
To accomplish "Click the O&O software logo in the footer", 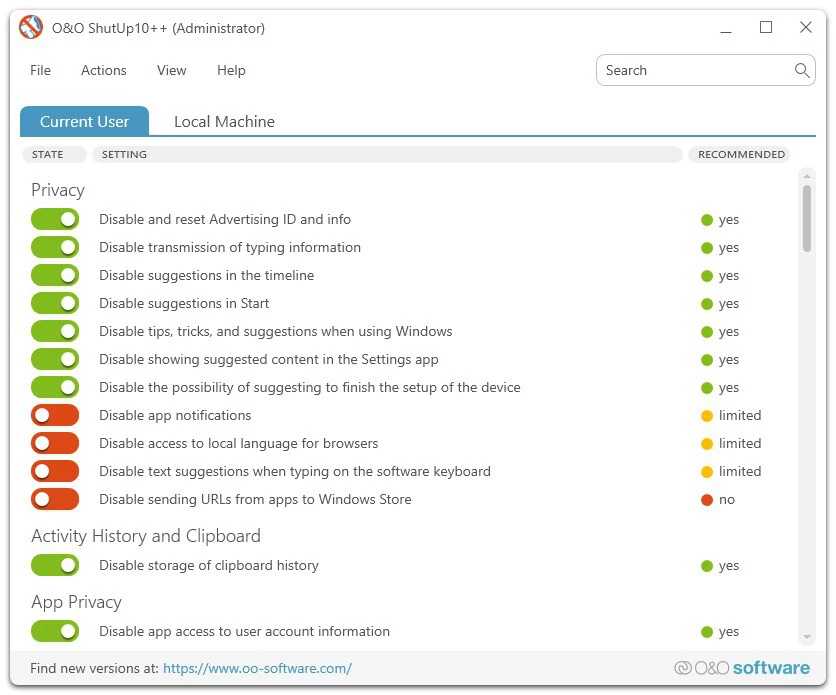I will [742, 667].
